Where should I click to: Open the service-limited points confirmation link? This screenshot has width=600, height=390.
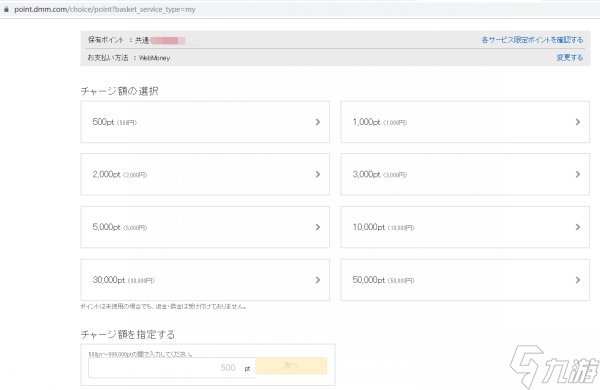tap(532, 40)
